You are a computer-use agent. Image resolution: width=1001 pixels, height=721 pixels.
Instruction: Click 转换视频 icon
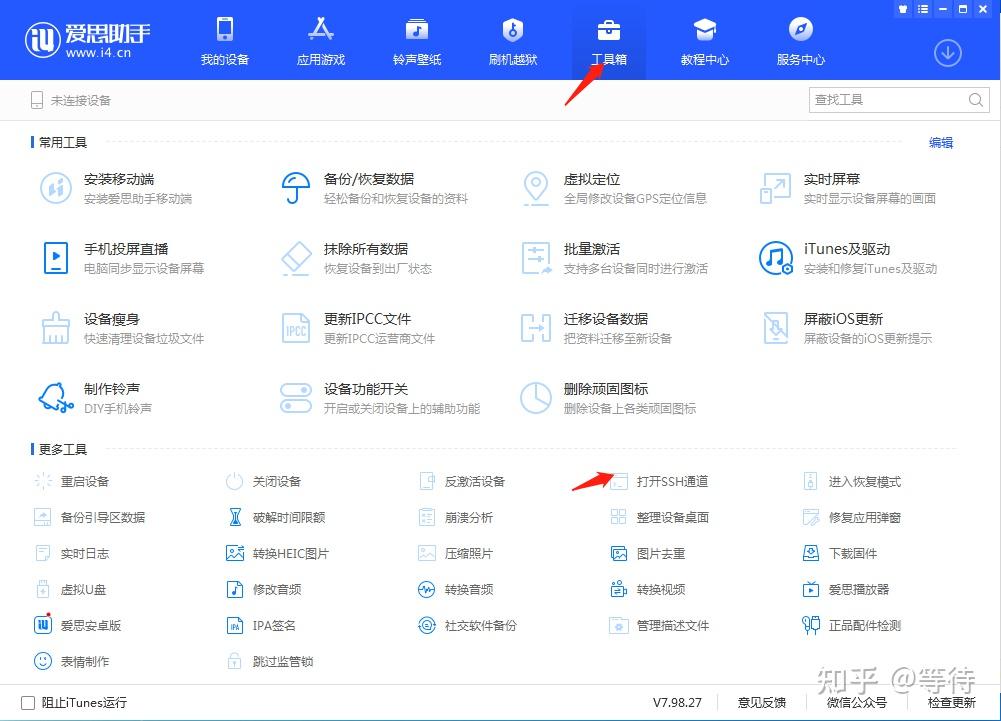pyautogui.click(x=619, y=589)
